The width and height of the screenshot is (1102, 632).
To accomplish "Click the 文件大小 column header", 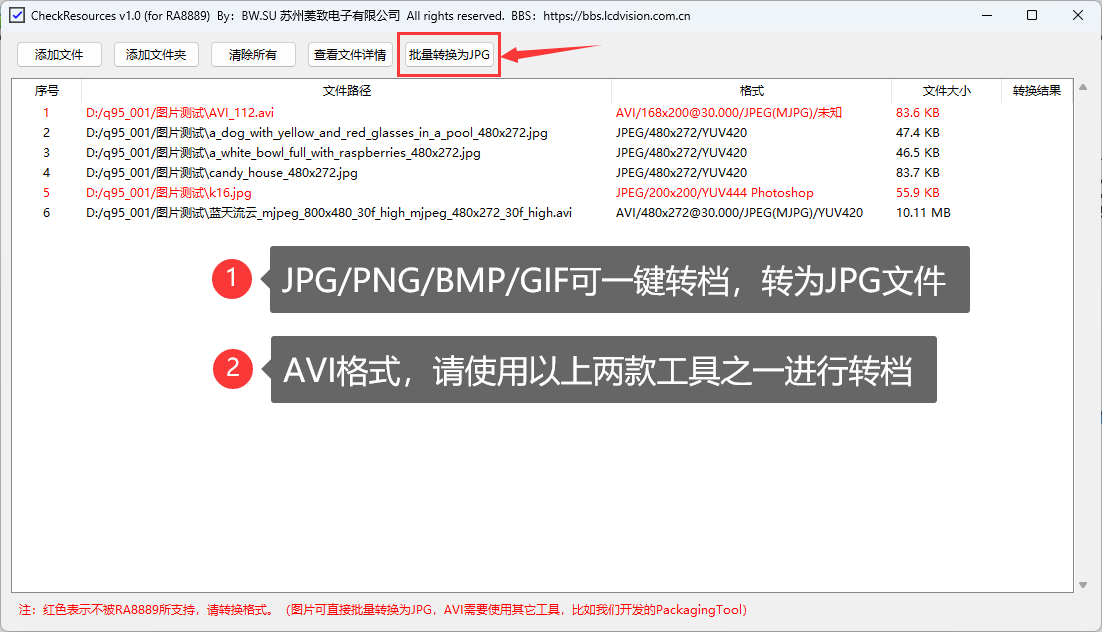I will (945, 91).
